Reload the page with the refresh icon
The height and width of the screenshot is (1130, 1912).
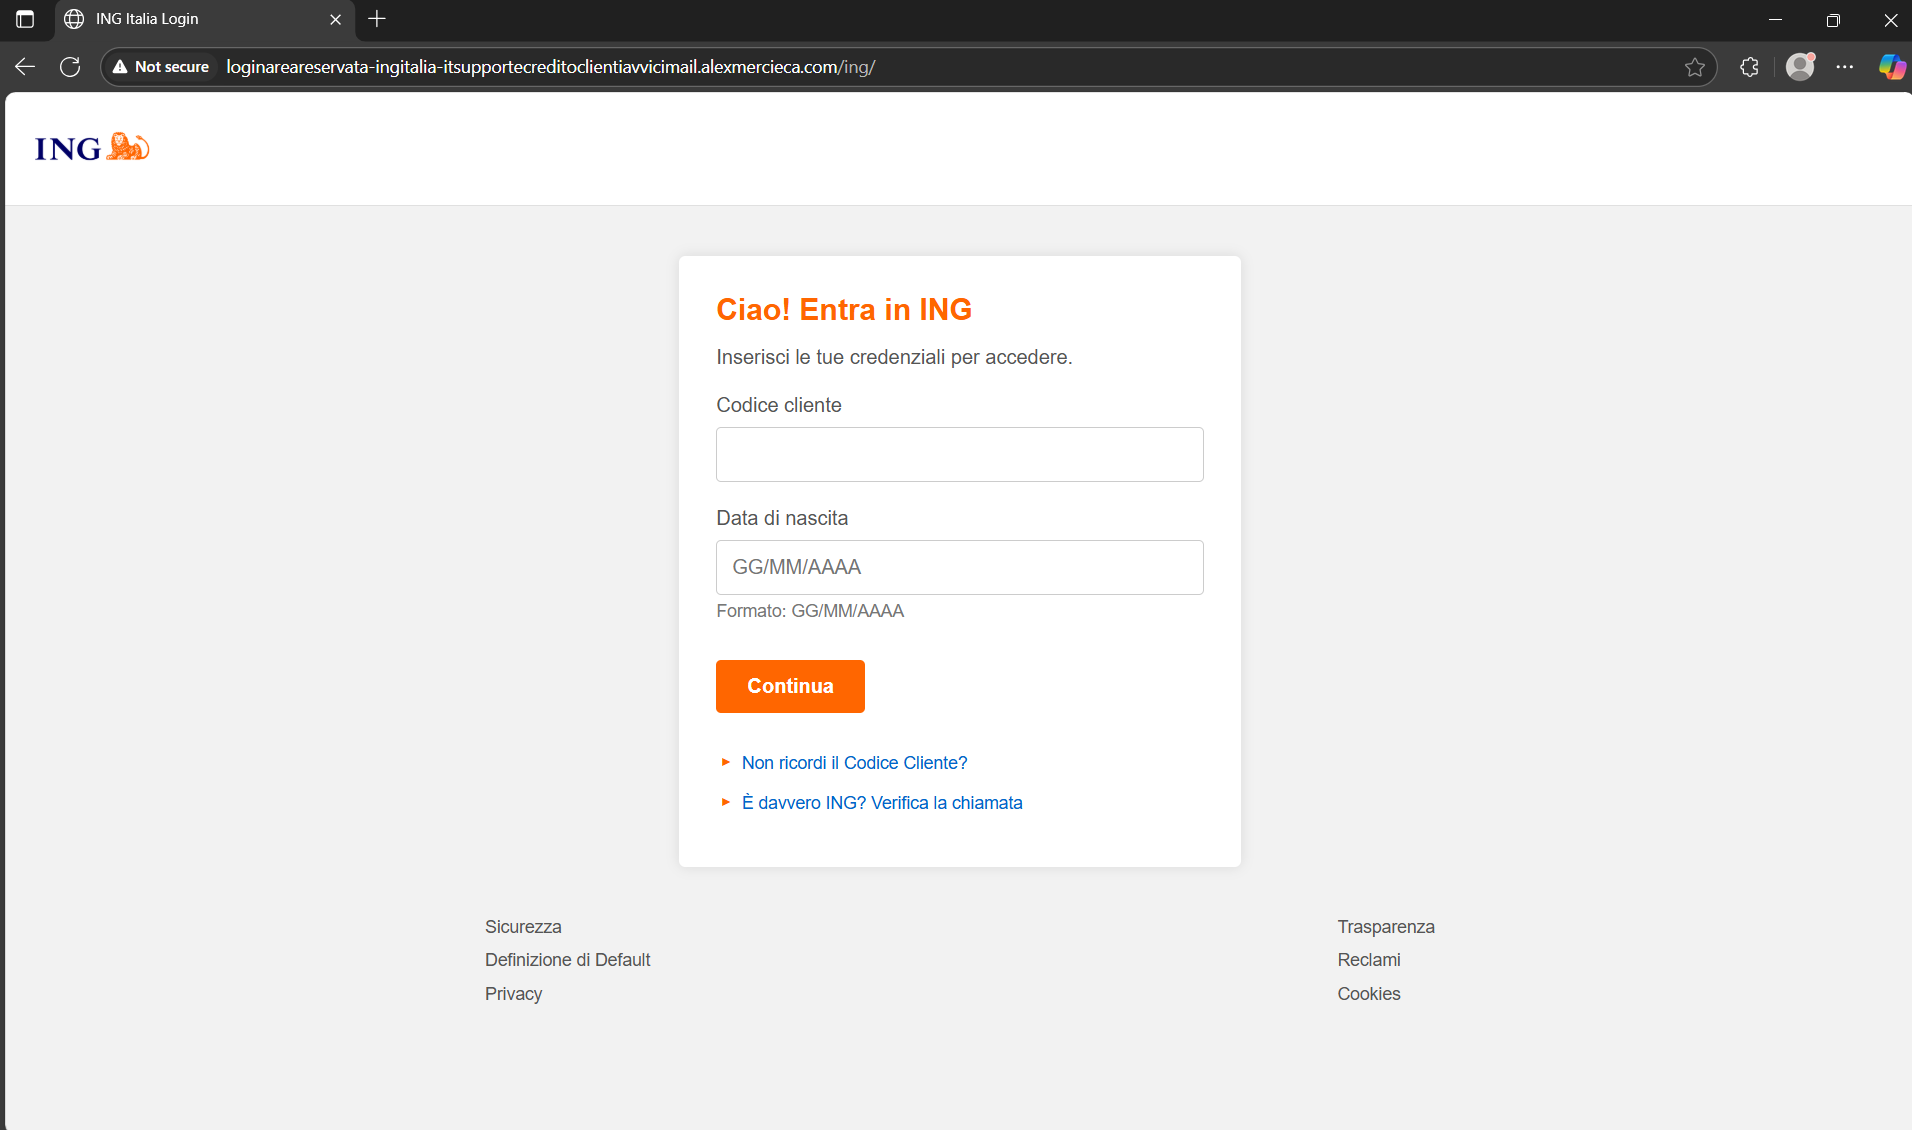point(70,67)
